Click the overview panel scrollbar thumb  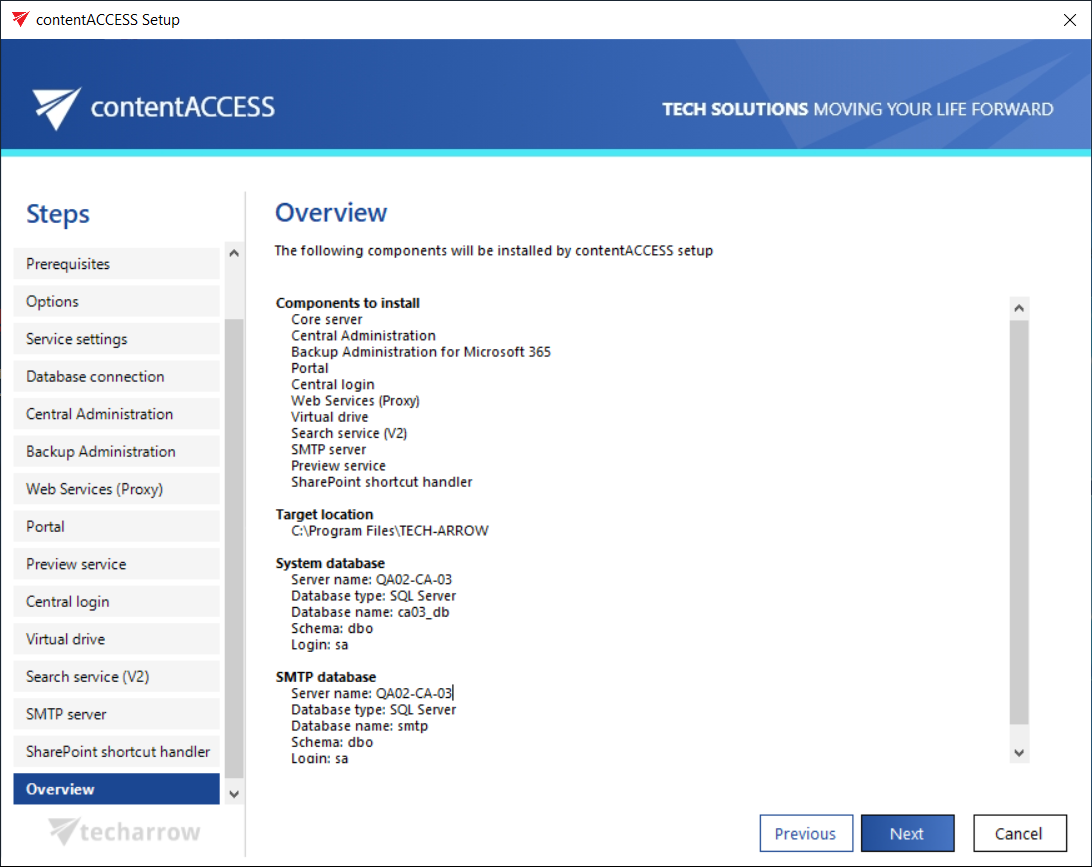tap(1019, 520)
